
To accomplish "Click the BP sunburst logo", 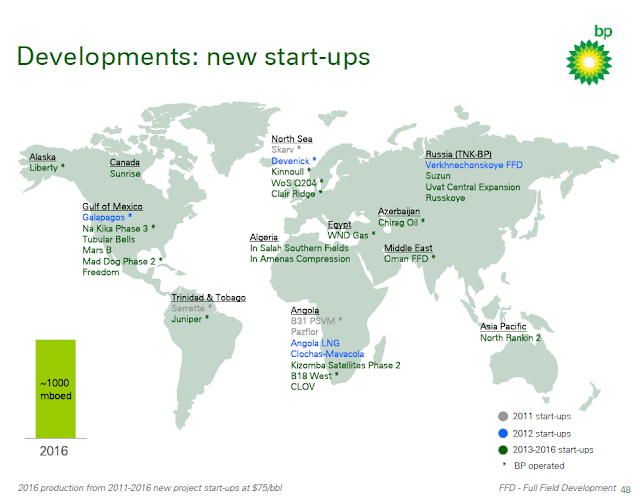I will pos(589,62).
